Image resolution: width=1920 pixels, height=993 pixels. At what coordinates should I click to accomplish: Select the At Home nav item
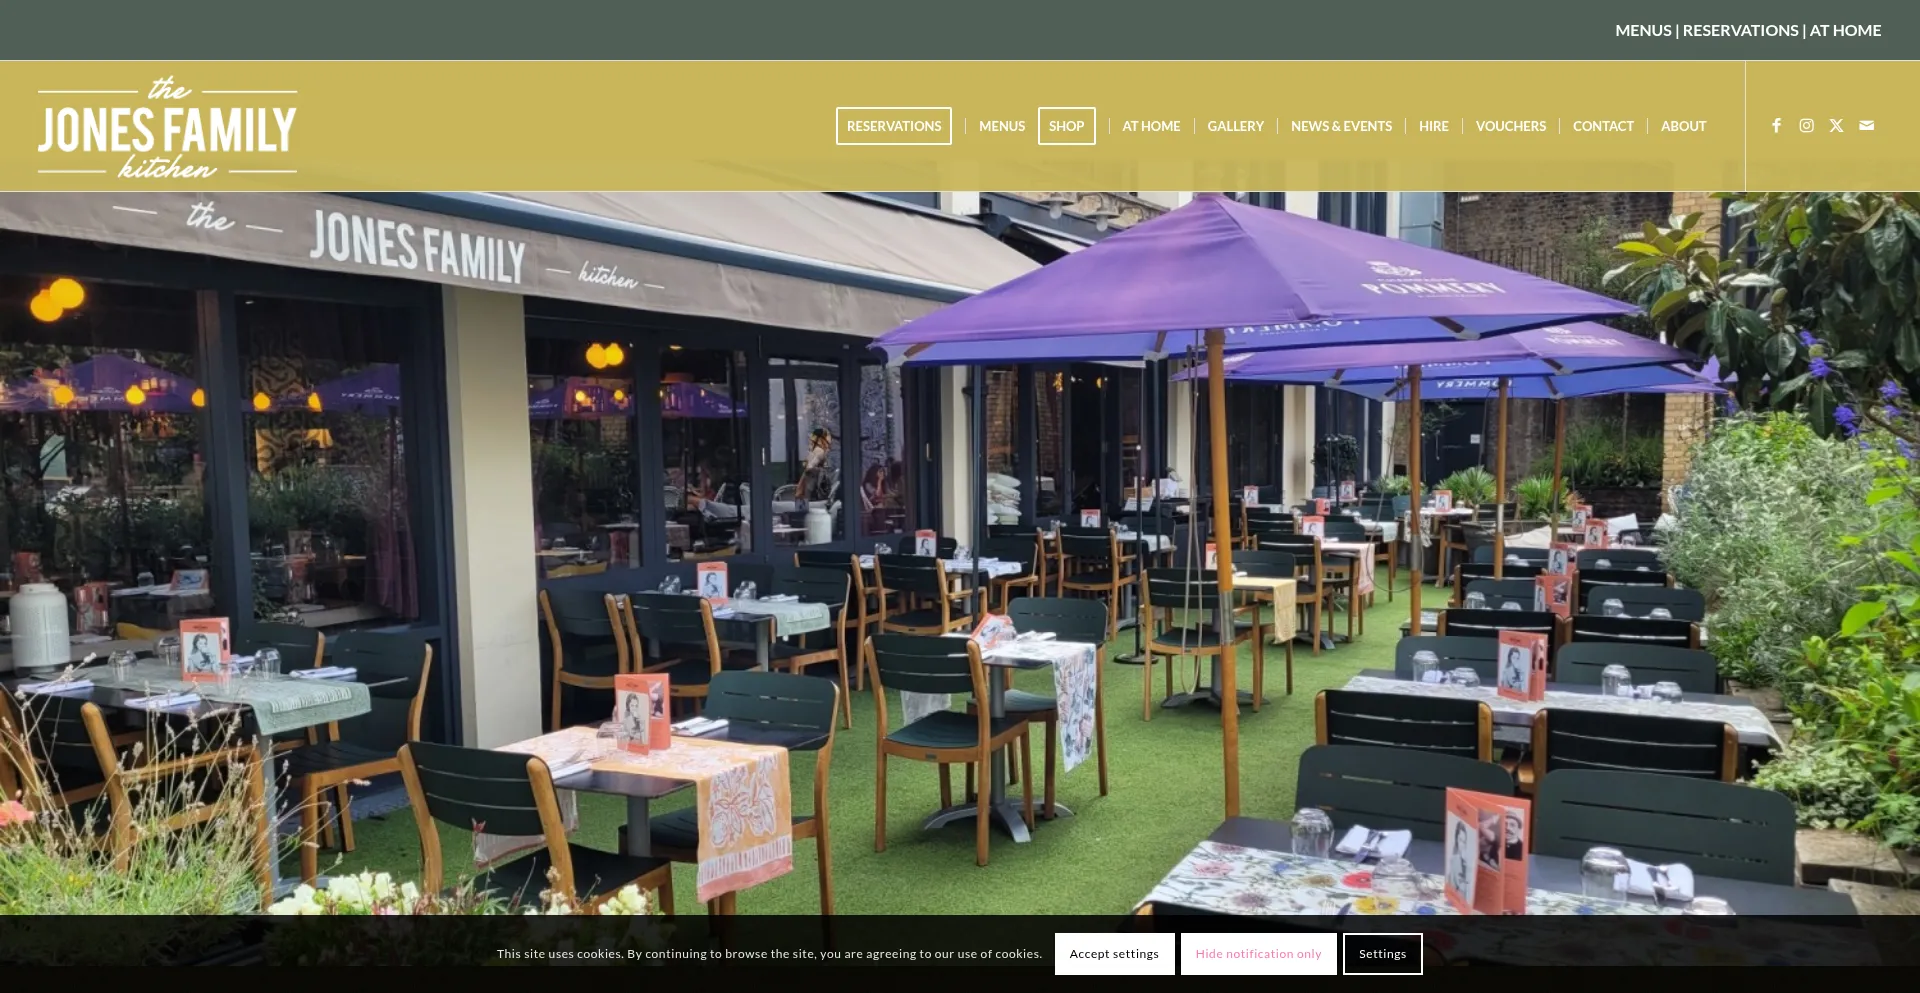(1151, 126)
